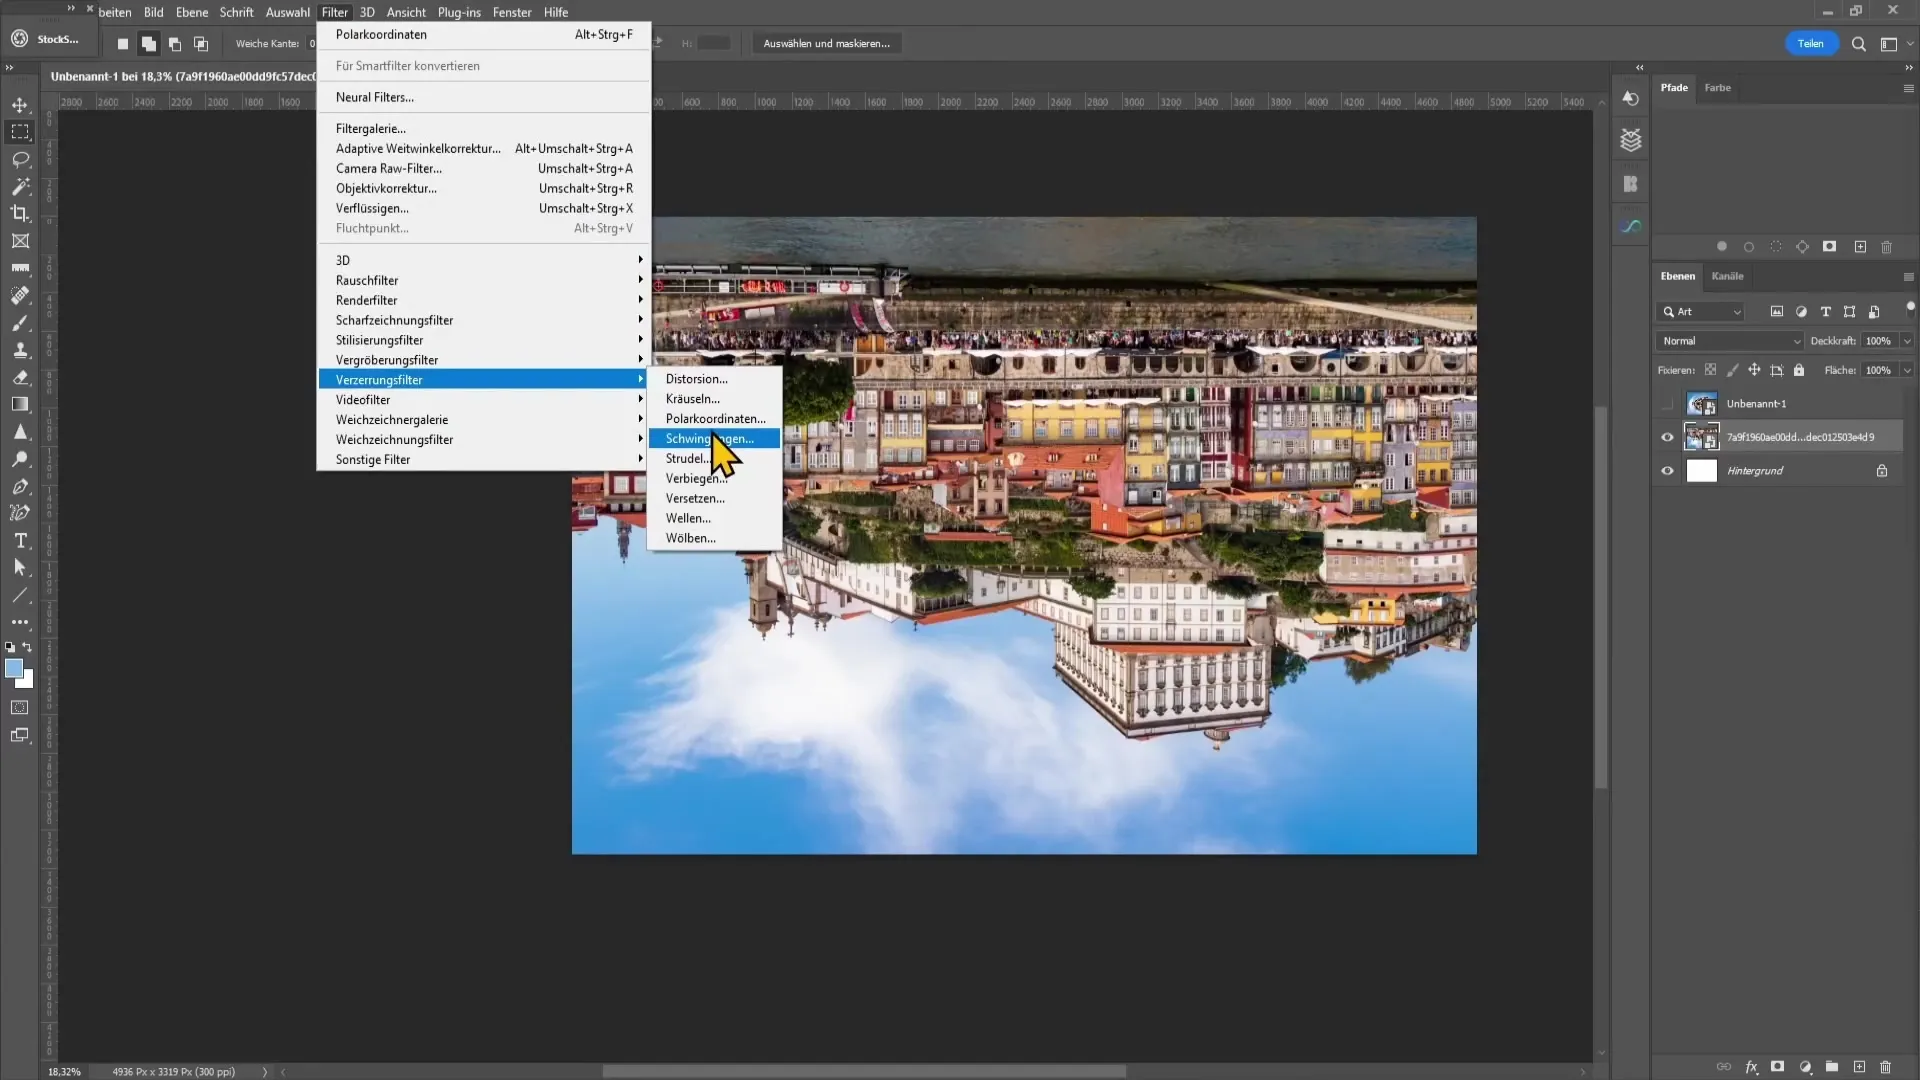Toggle lock transparent pixels
The width and height of the screenshot is (1920, 1080).
coord(1711,370)
